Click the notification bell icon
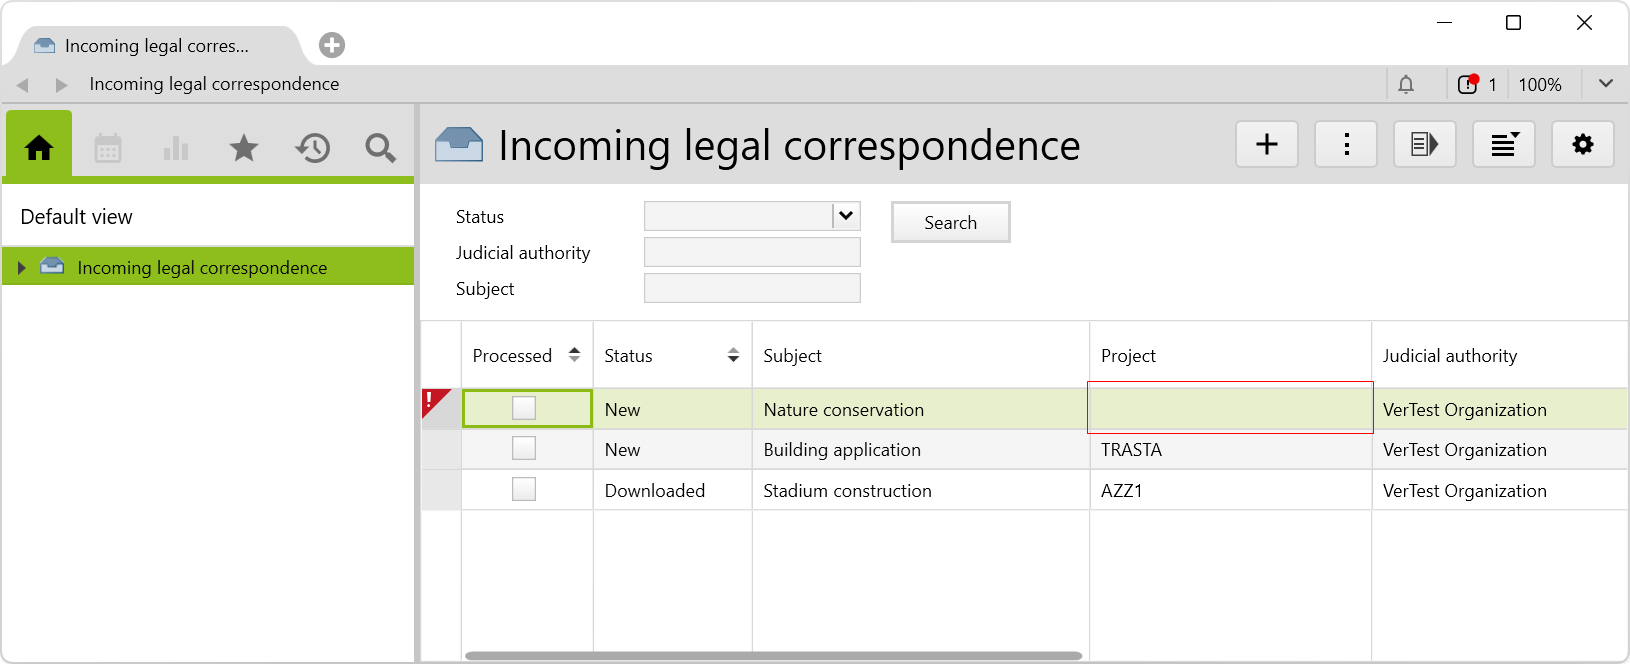 pos(1406,85)
